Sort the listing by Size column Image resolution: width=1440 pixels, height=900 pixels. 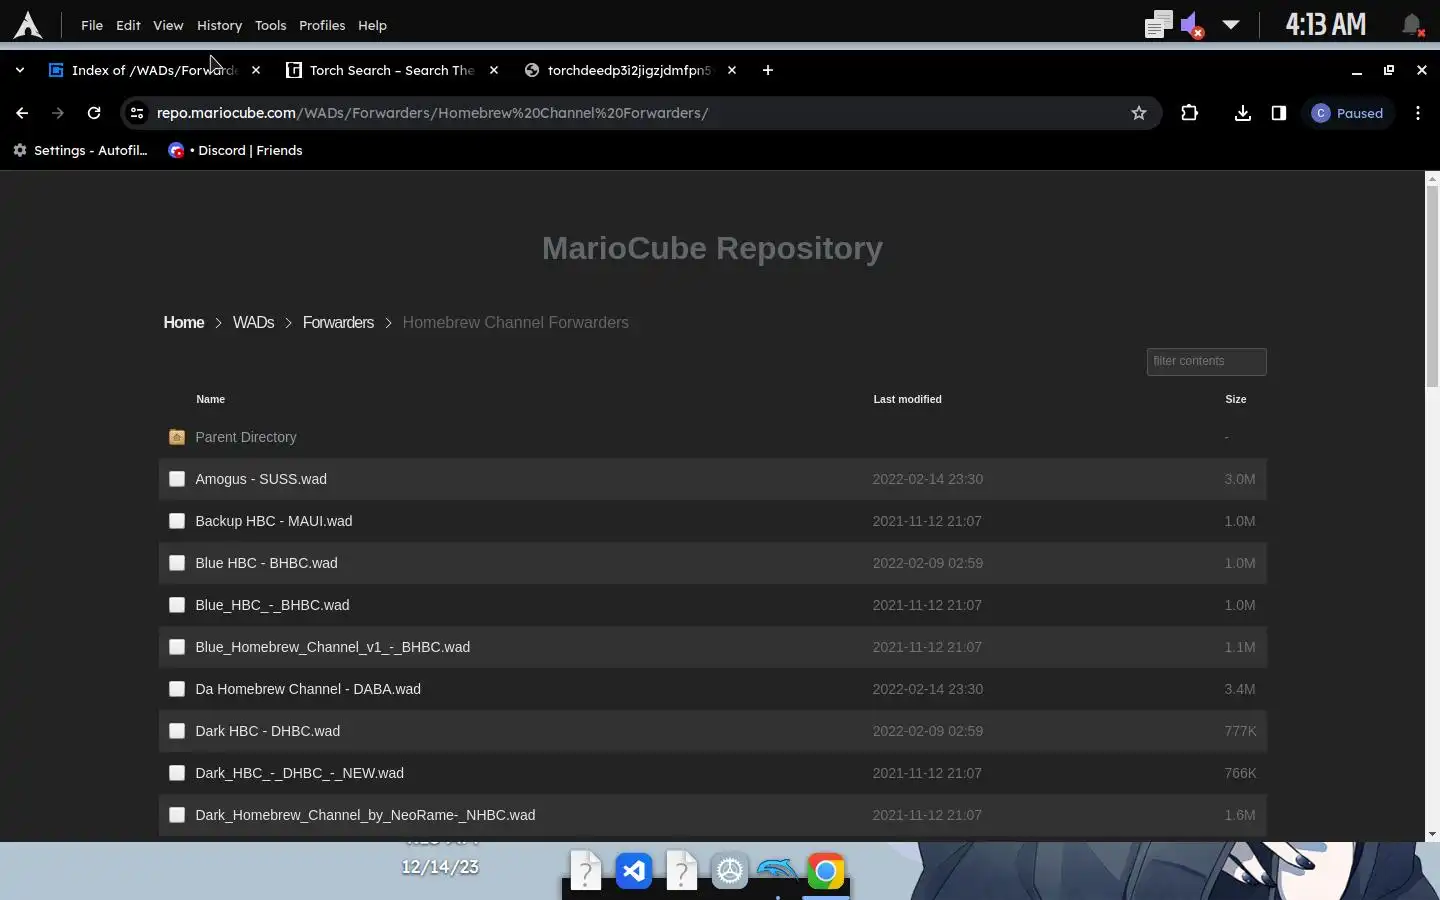[1236, 399]
